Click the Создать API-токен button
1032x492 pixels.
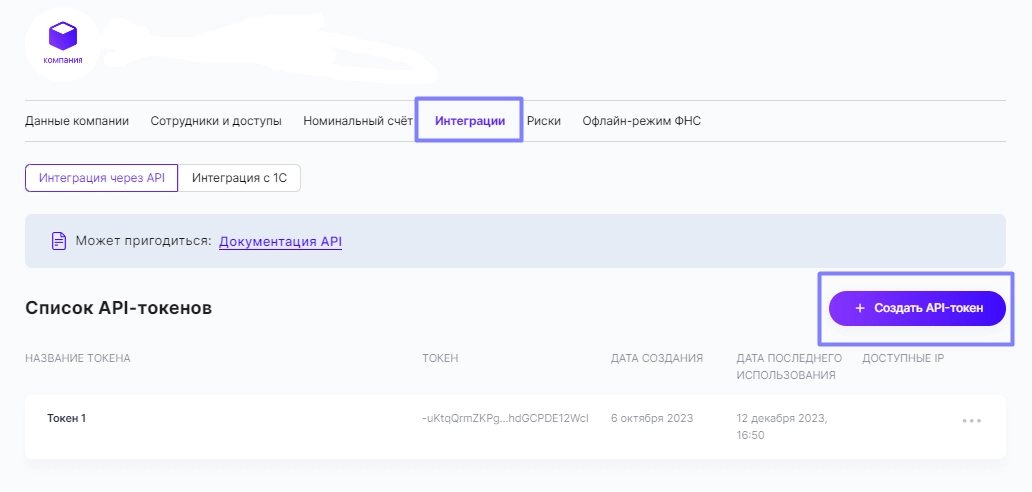[x=917, y=308]
